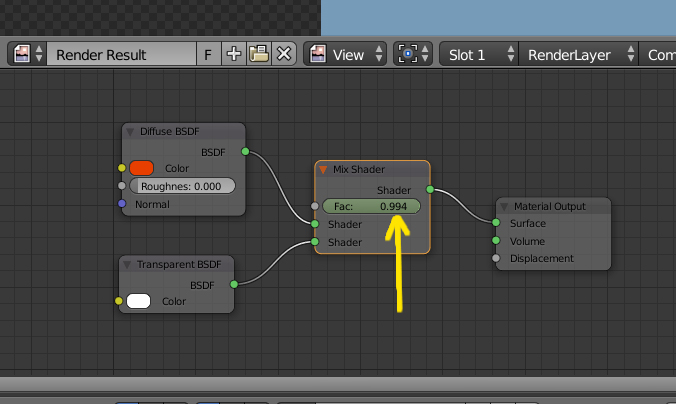Click the Fac 0.994 slider
The width and height of the screenshot is (676, 404).
(371, 206)
